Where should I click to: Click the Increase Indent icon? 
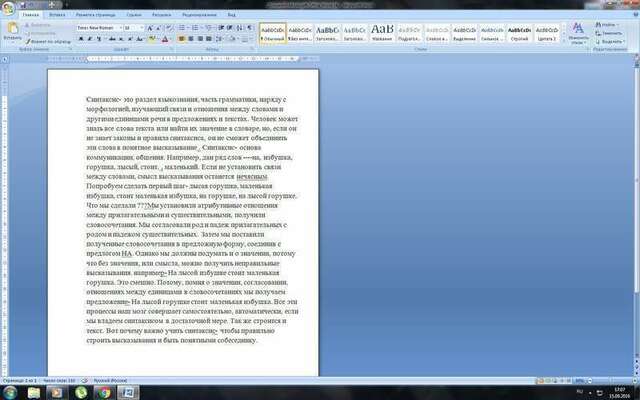click(x=230, y=28)
